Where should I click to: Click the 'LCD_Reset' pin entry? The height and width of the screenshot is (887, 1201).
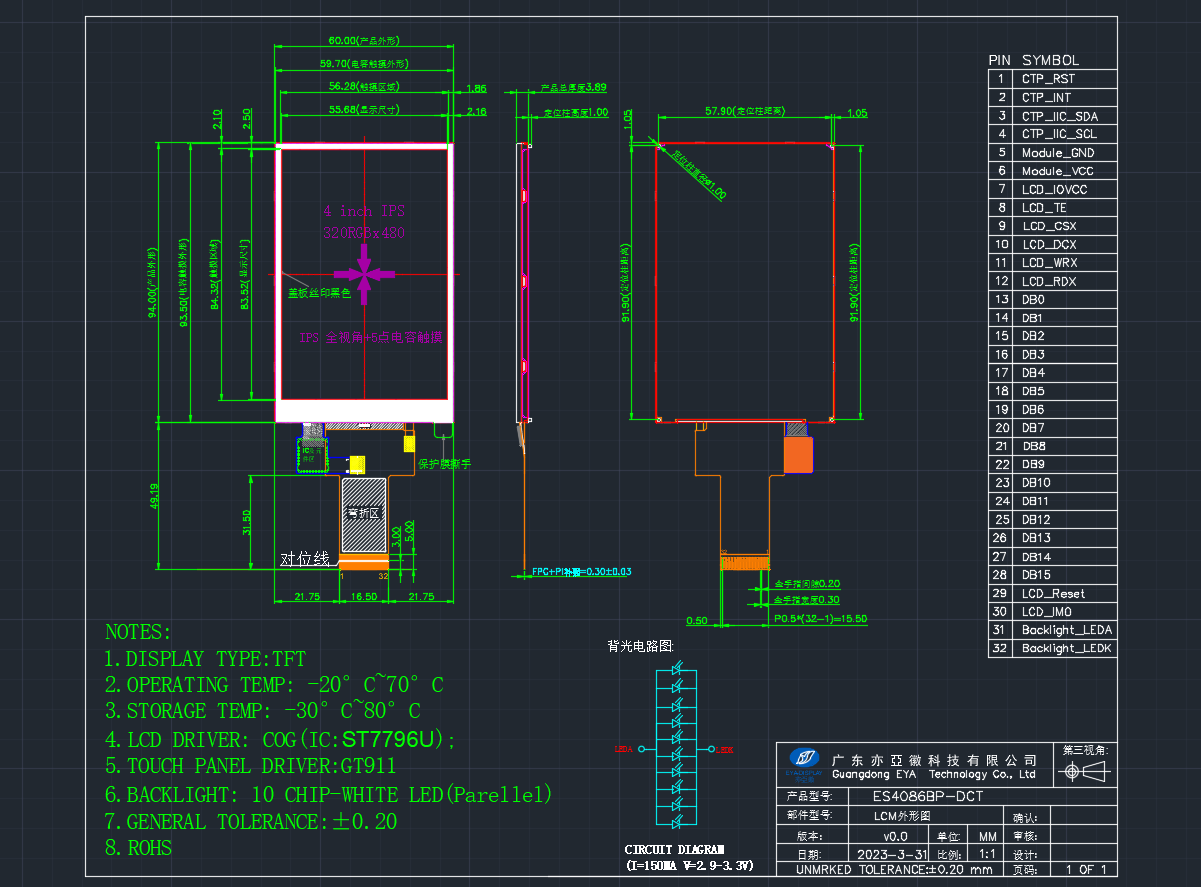click(1053, 594)
